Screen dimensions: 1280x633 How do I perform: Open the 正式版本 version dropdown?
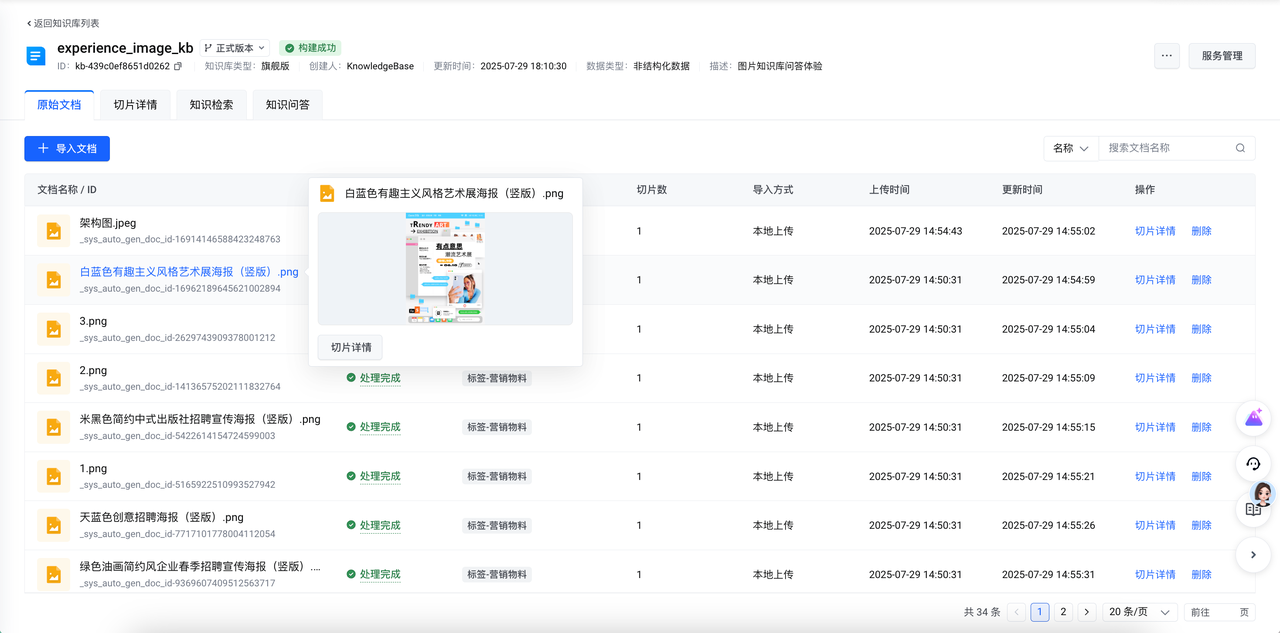coord(236,48)
